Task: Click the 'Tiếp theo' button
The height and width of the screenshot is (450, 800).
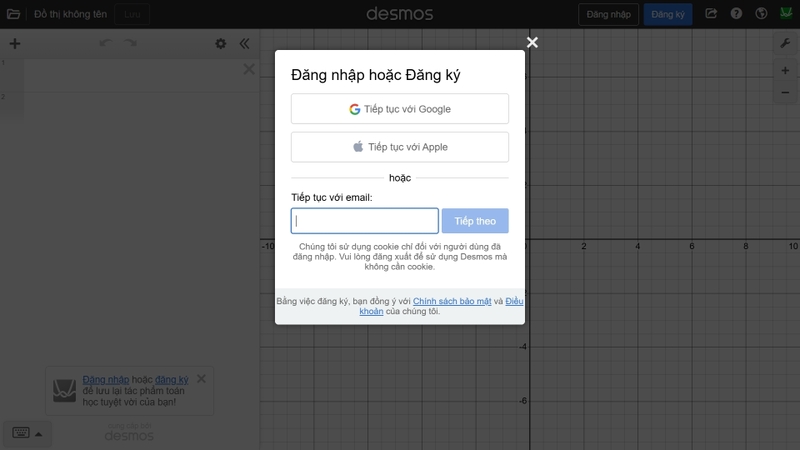Action: tap(475, 221)
